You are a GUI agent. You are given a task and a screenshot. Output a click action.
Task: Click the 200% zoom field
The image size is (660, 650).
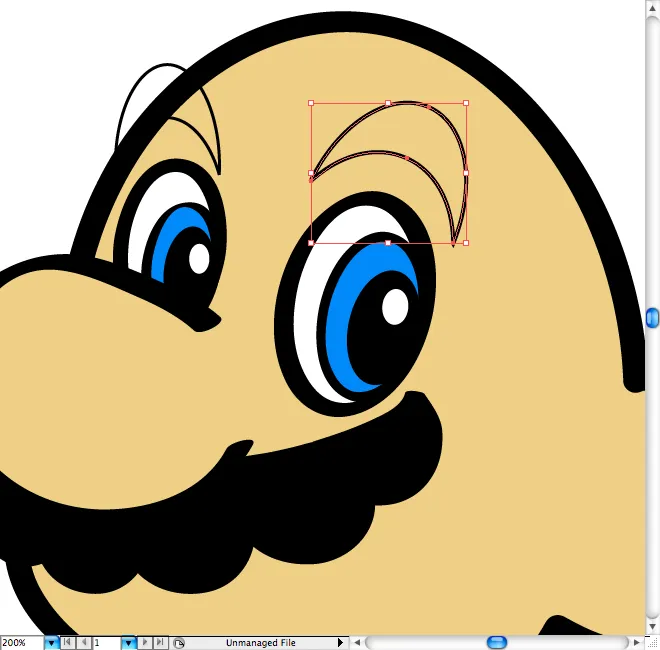click(x=22, y=643)
